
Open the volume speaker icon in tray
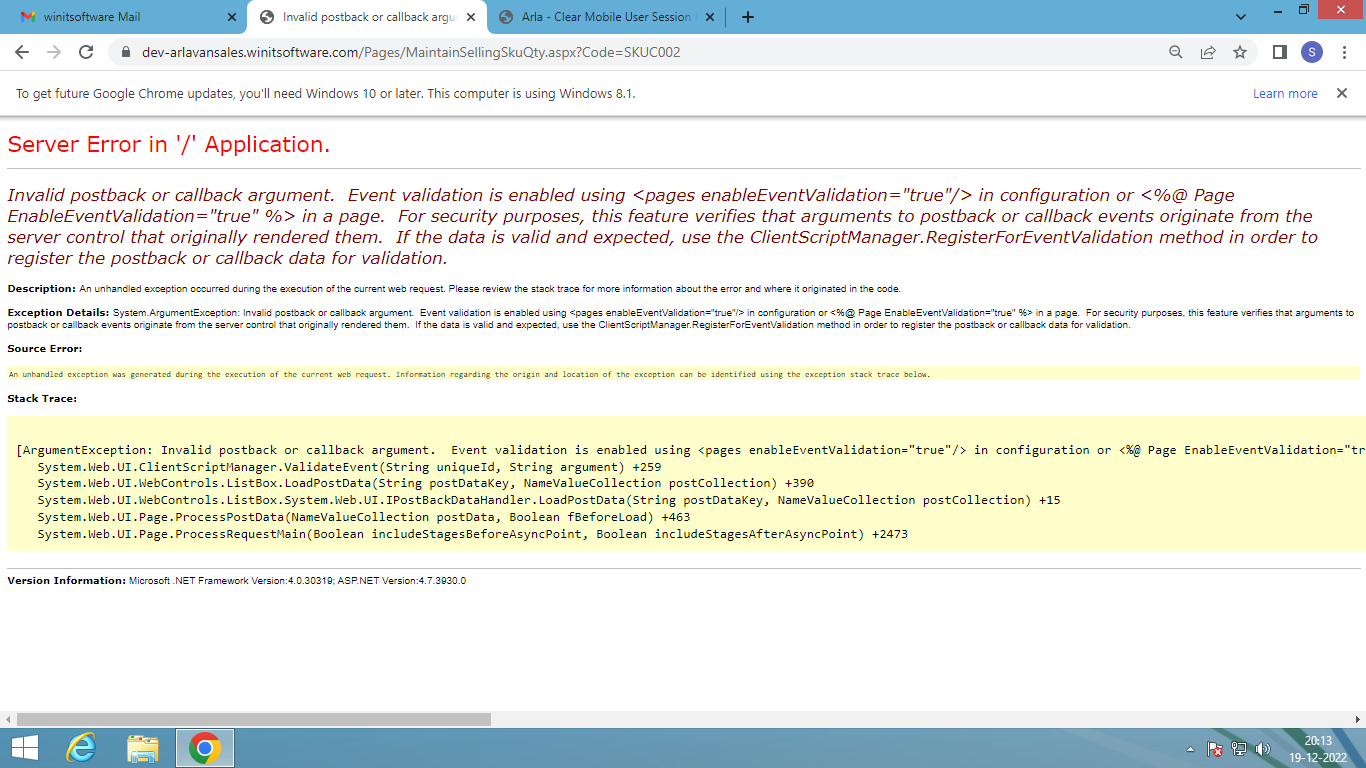(x=1262, y=749)
